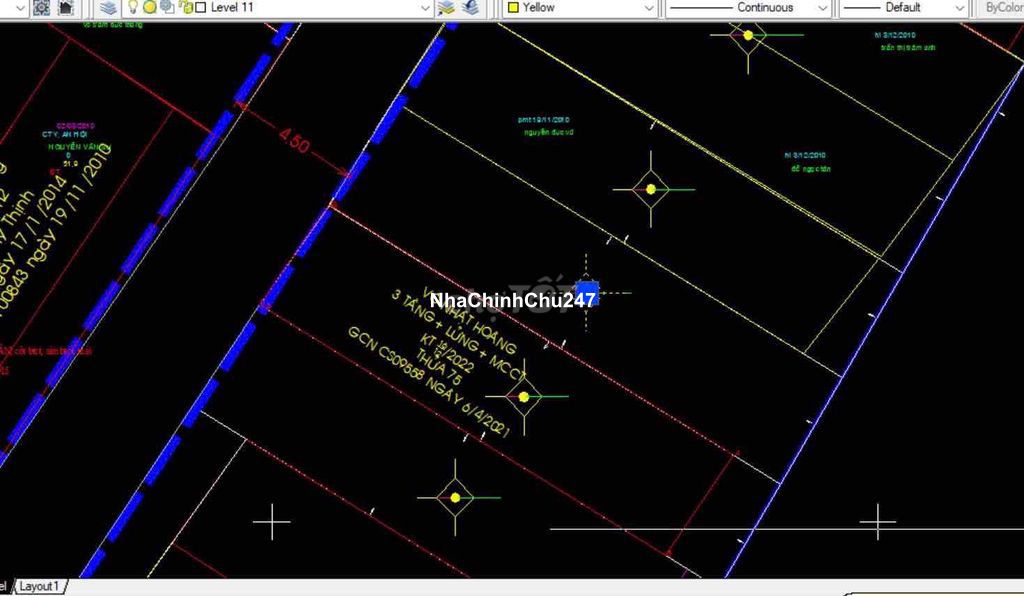Open the ByColor plot style box

pos(1002,7)
